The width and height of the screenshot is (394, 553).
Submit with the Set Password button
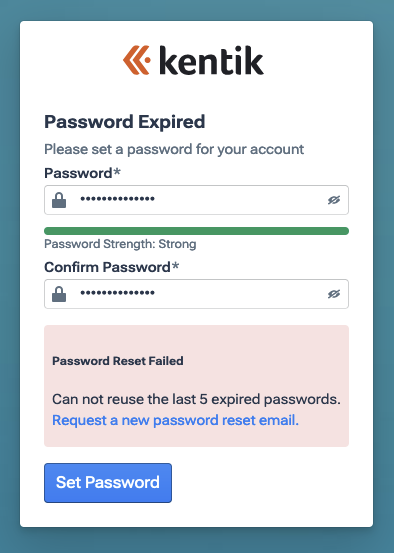[108, 483]
